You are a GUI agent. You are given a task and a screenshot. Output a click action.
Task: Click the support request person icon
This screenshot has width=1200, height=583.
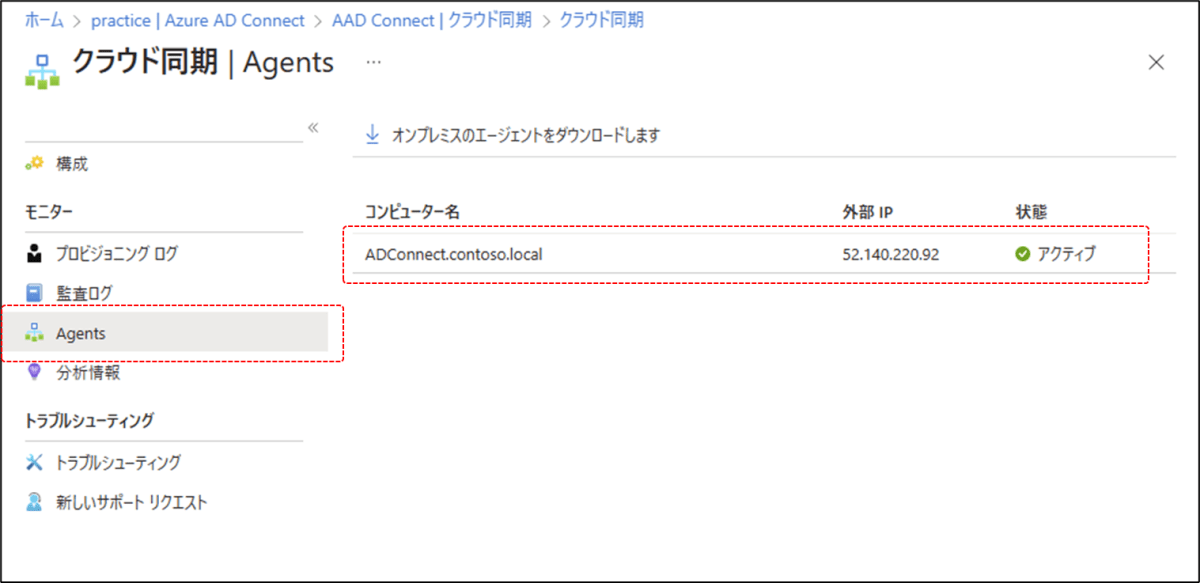tap(35, 502)
